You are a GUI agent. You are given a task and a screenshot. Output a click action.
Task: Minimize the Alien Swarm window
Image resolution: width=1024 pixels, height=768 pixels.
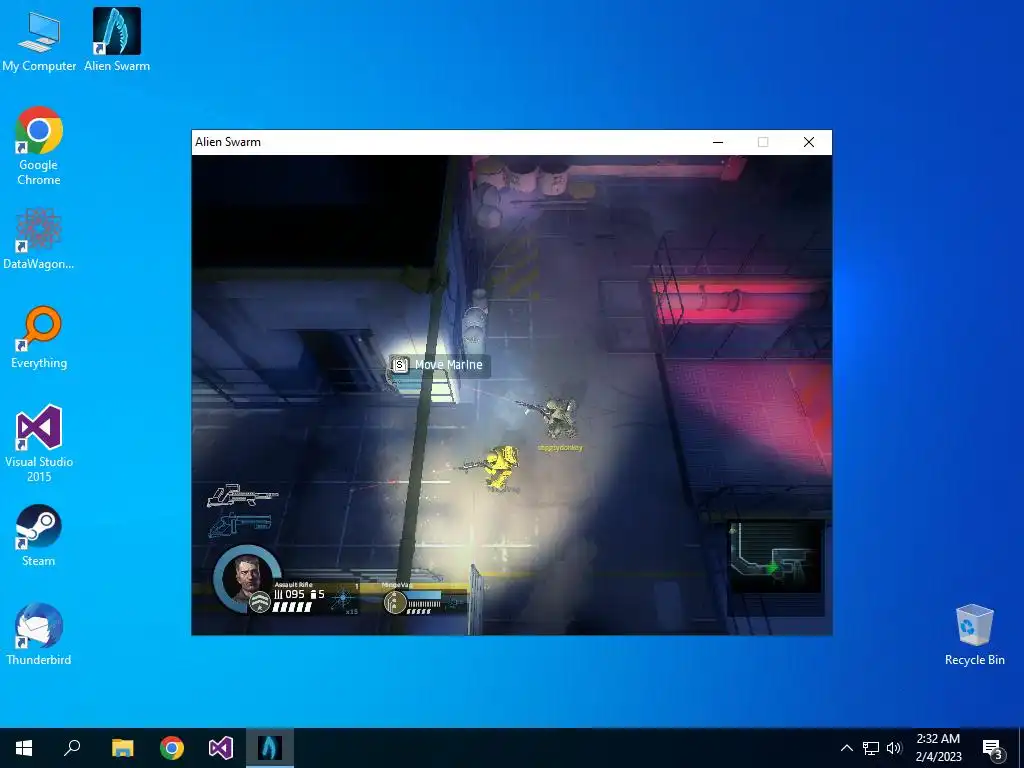pyautogui.click(x=718, y=142)
